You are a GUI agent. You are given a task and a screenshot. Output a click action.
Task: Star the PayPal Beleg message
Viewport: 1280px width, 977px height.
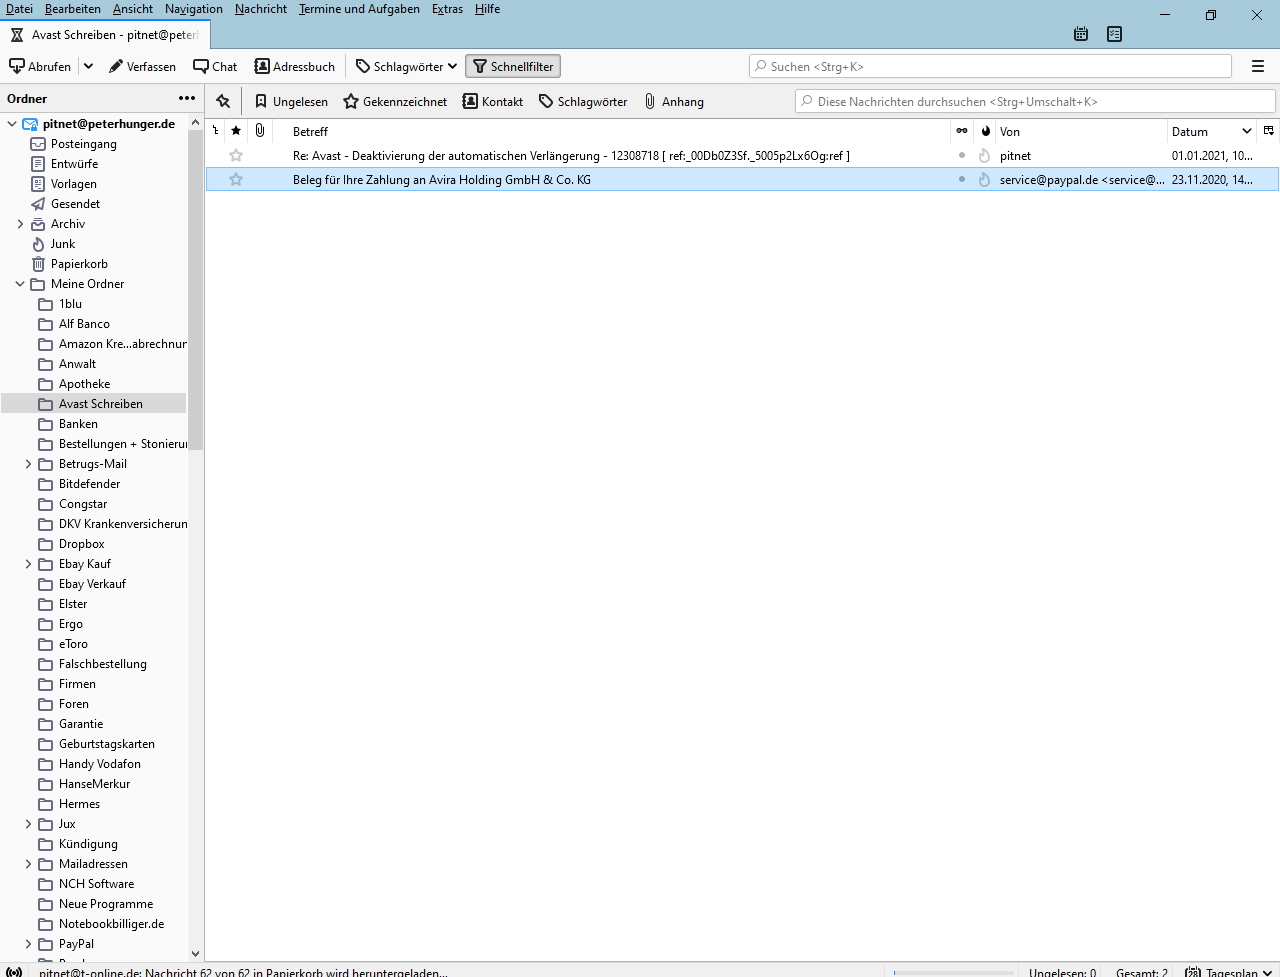(236, 180)
